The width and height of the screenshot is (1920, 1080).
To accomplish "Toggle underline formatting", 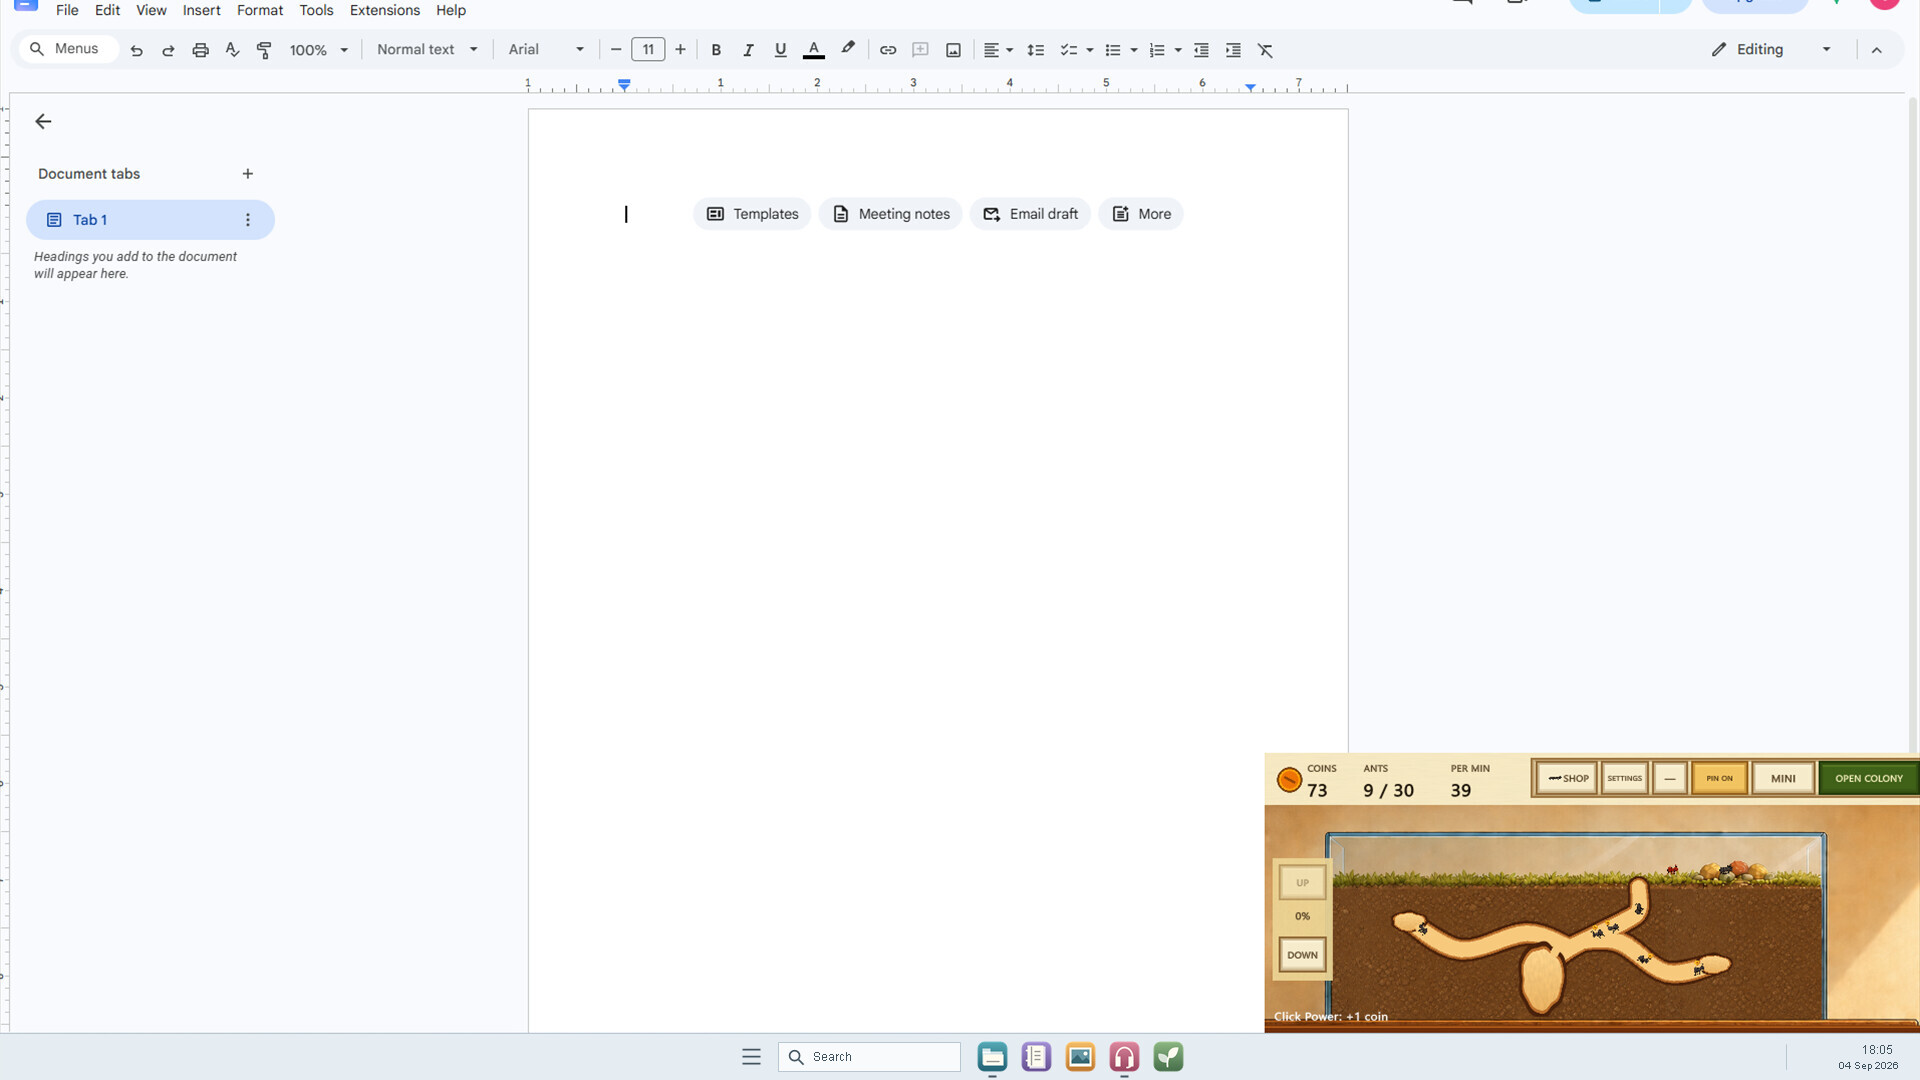I will [780, 50].
